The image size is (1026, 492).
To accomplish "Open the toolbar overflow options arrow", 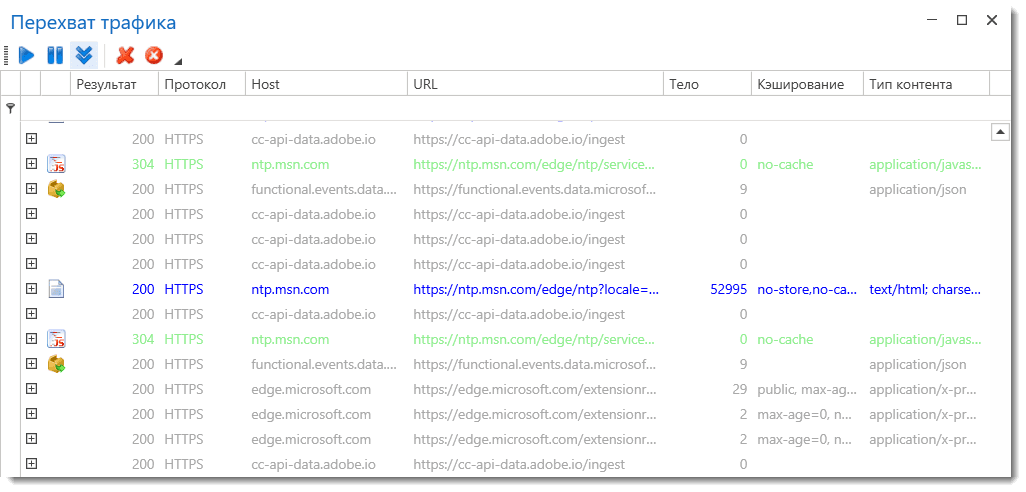I will [178, 59].
